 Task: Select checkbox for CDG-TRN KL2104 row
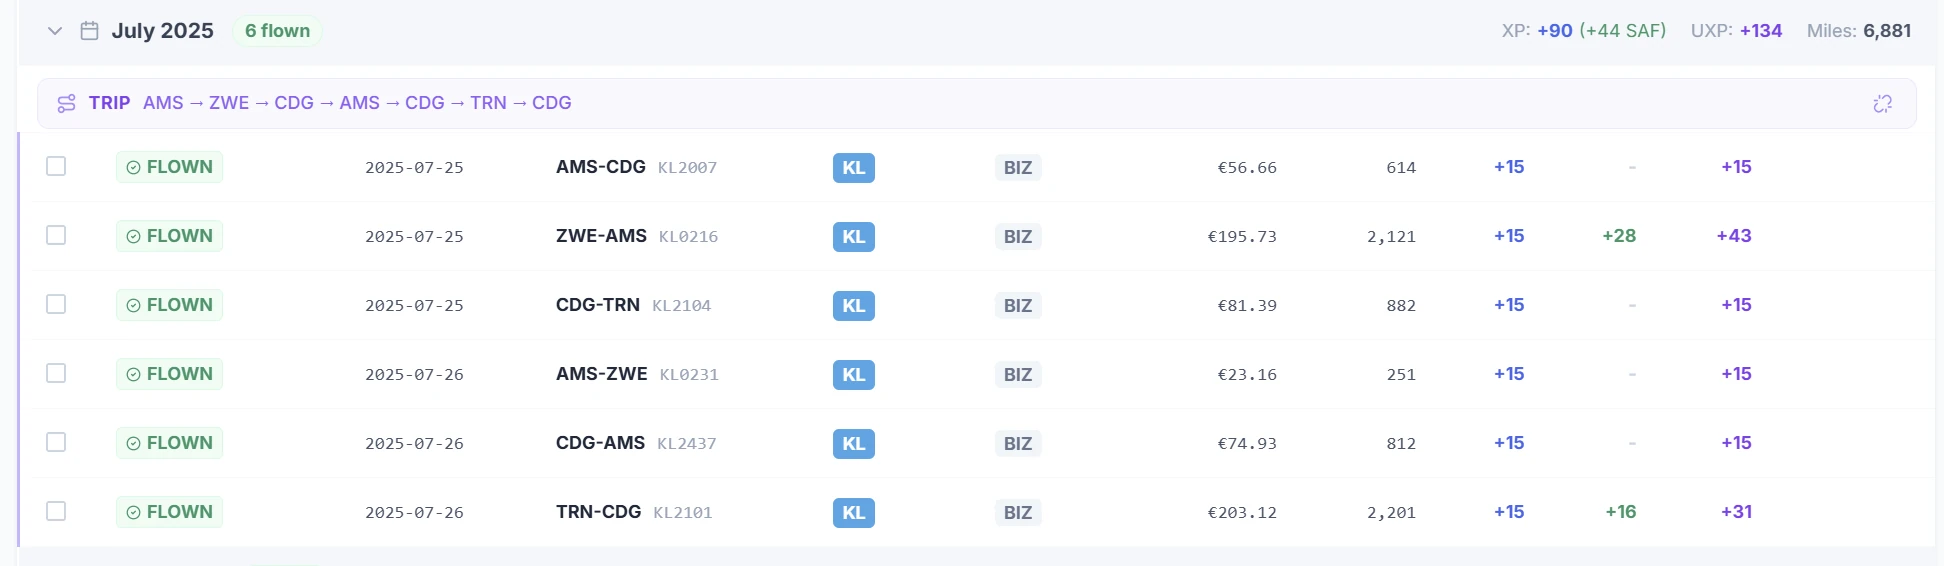pyautogui.click(x=56, y=304)
